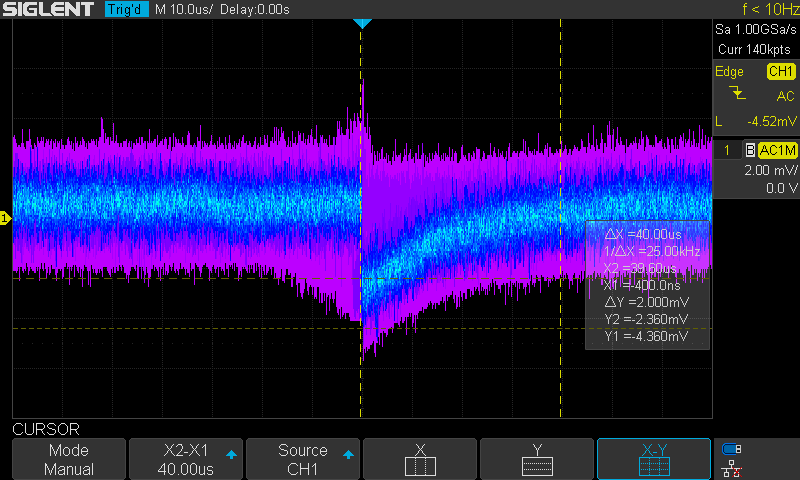Click the ΔX =40.00us cursor readout
The image size is (800, 480).
[643, 234]
